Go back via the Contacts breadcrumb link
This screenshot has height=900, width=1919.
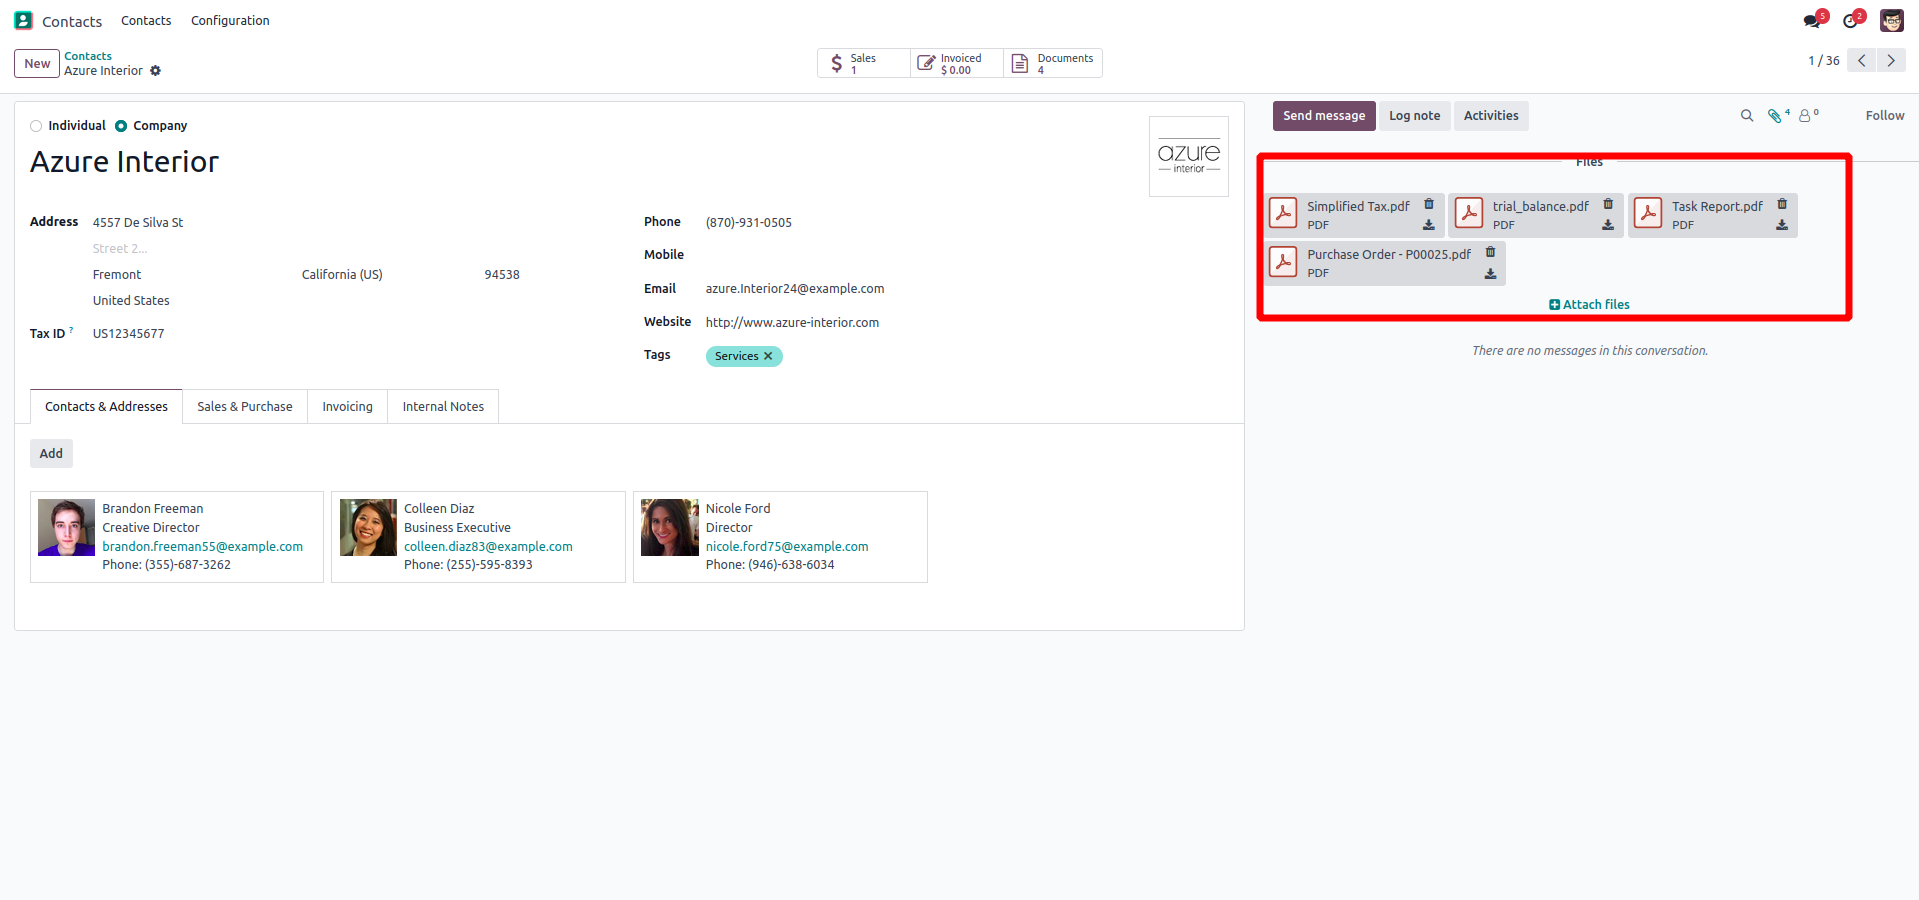88,57
